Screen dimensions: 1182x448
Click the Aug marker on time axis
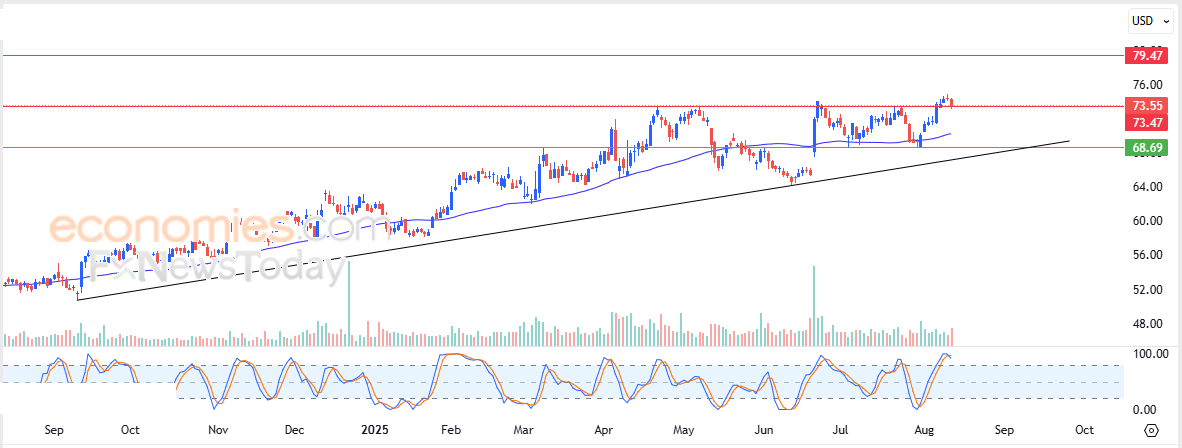pyautogui.click(x=923, y=430)
